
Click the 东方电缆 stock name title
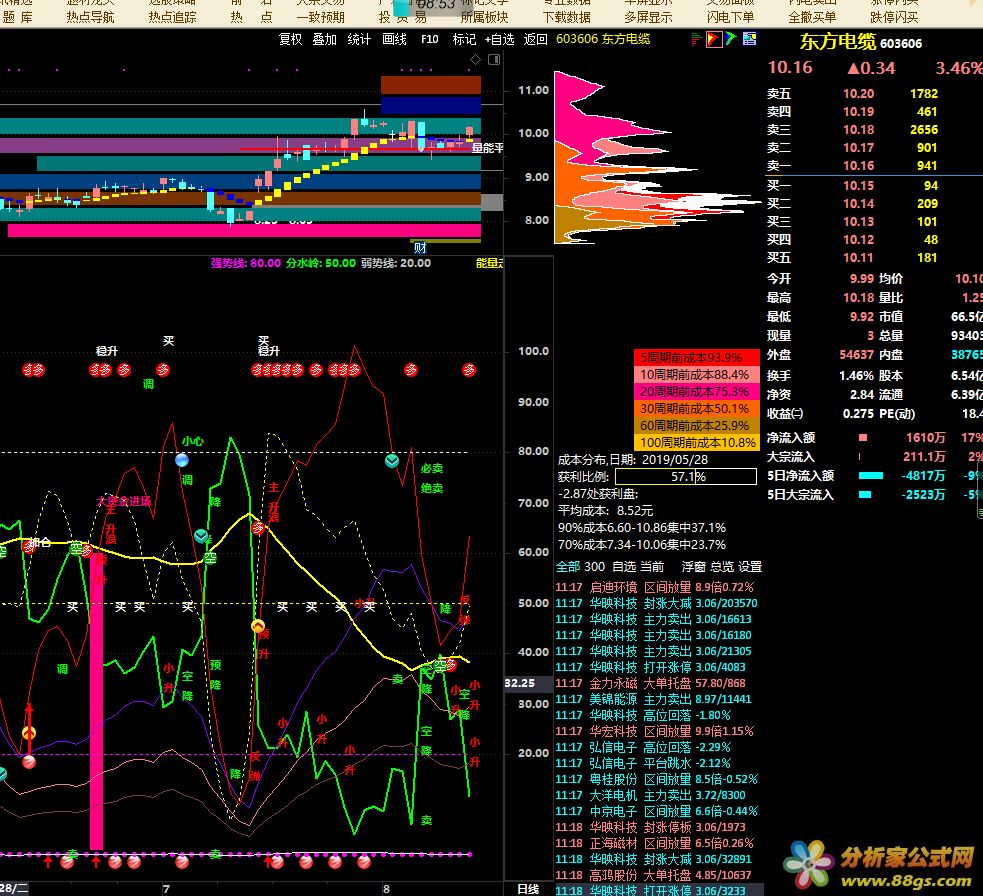tap(838, 41)
